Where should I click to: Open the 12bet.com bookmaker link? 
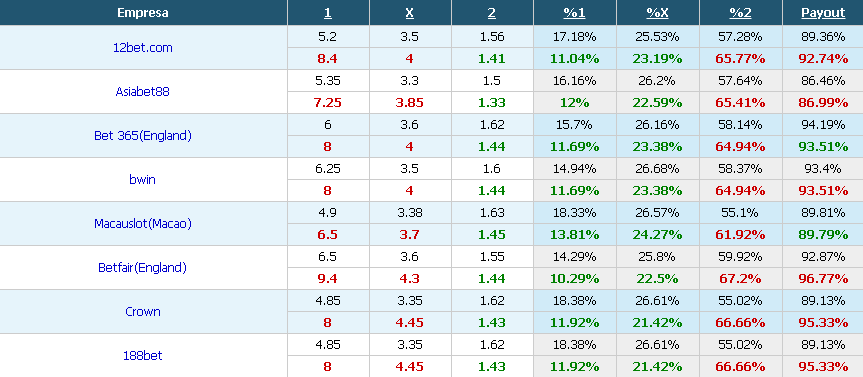click(143, 47)
